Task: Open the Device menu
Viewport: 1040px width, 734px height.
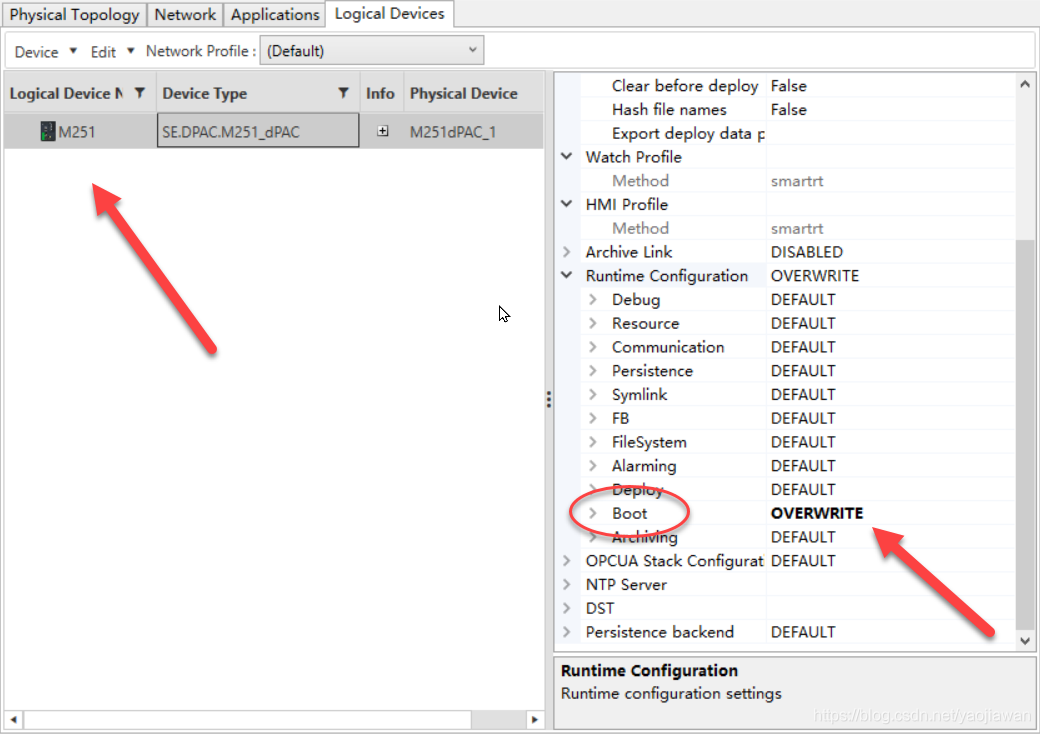Action: click(x=46, y=51)
